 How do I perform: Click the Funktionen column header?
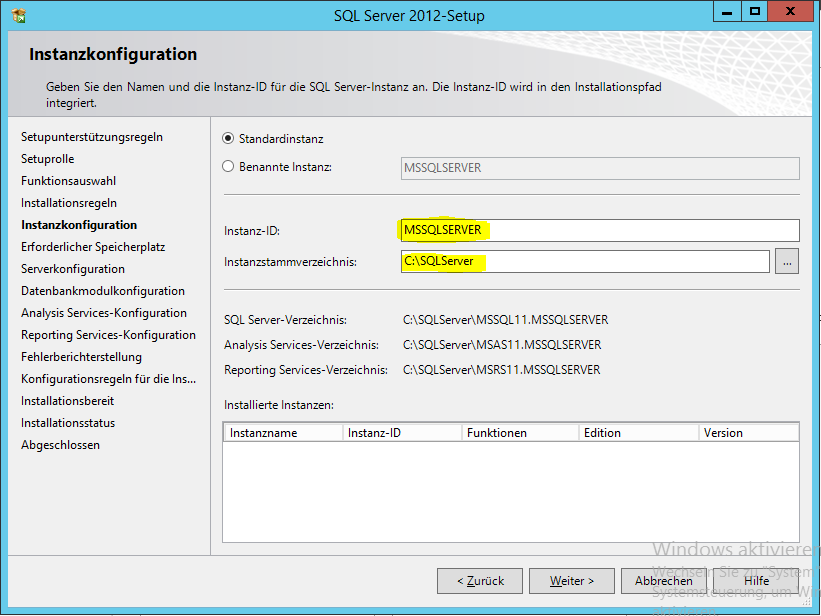tap(520, 433)
